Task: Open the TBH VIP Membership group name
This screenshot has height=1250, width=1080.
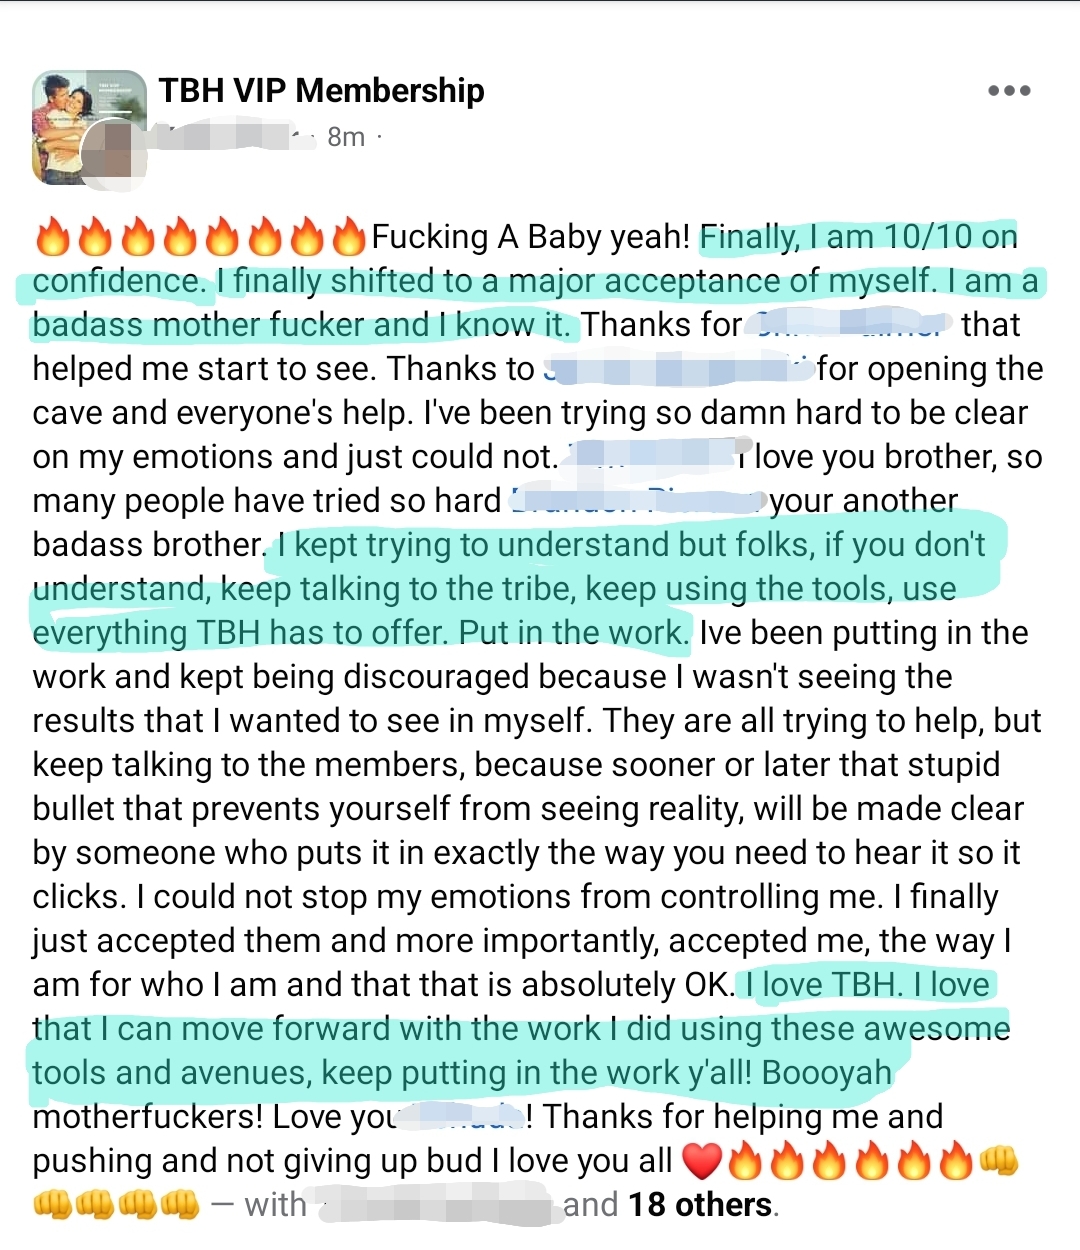Action: coord(321,91)
